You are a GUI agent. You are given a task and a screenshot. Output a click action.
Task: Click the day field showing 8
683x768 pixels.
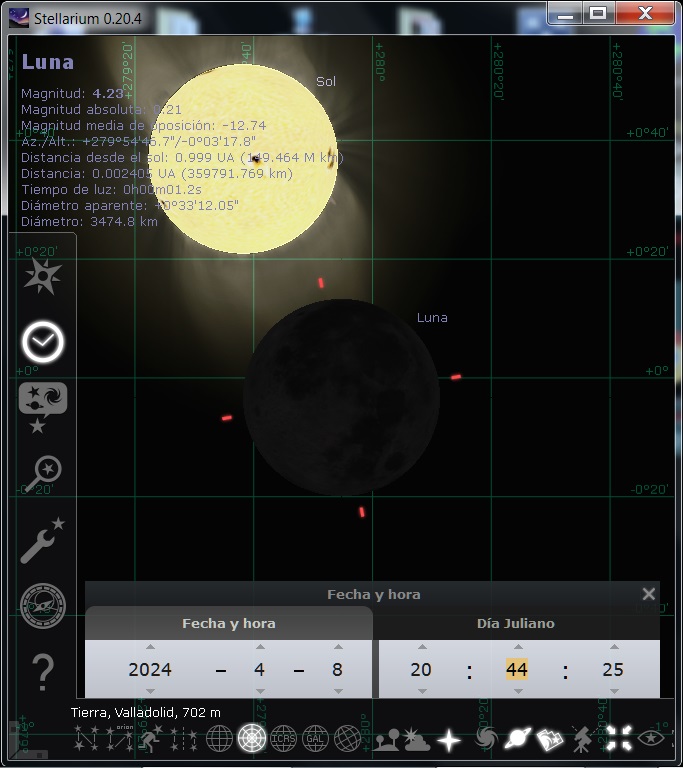(337, 670)
